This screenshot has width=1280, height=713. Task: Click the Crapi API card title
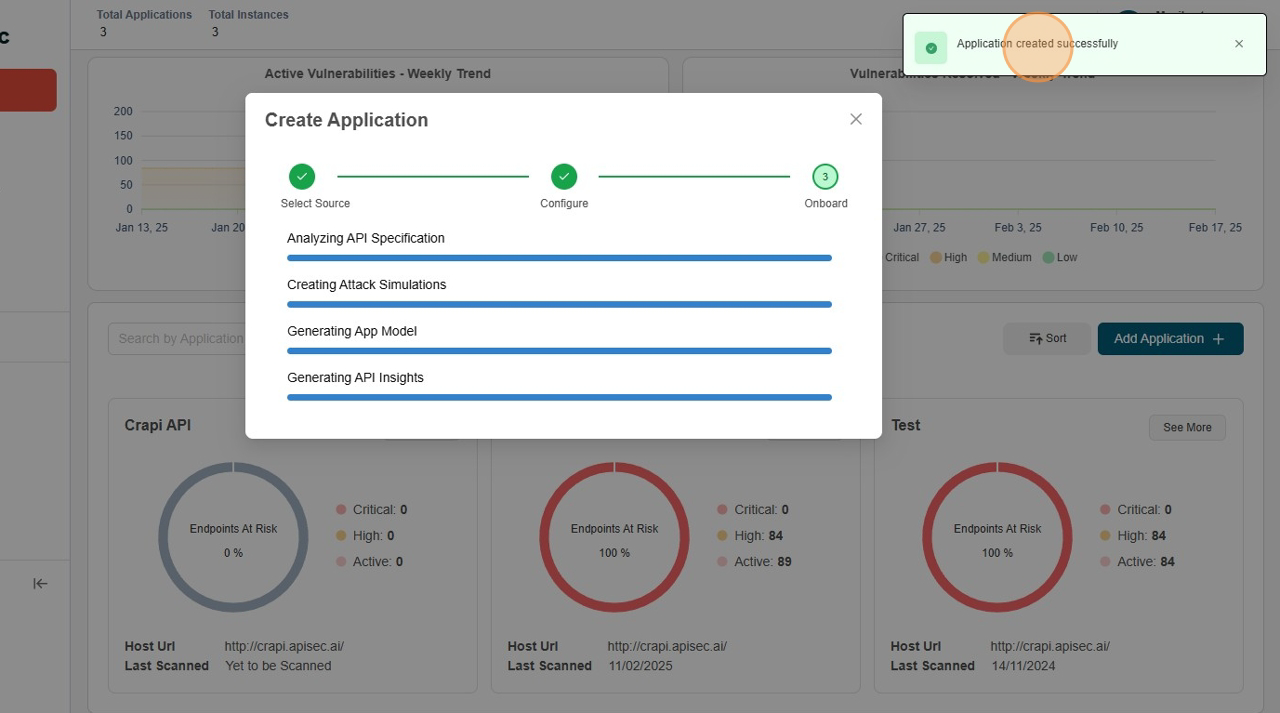click(x=158, y=425)
